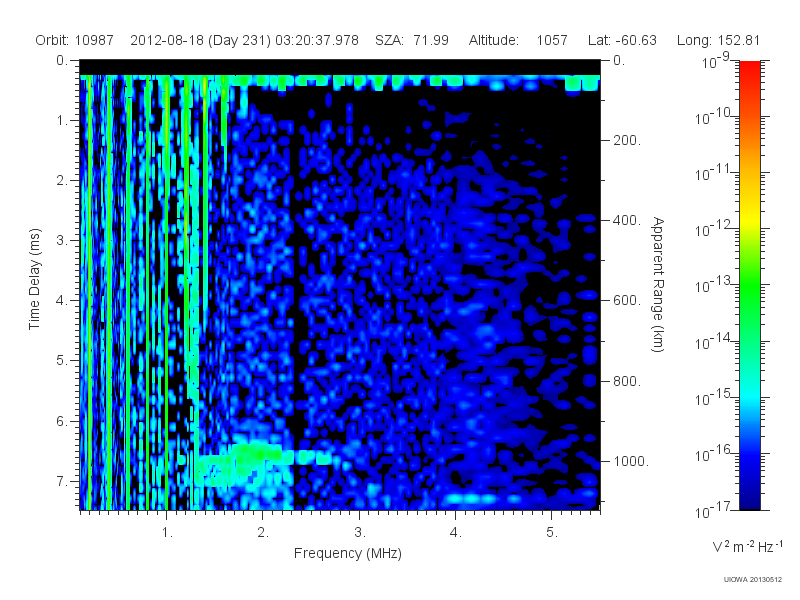Image resolution: width=800 pixels, height=600 pixels.
Task: Click the V² m⁻² Hz⁻¹ units label
Action: click(747, 546)
